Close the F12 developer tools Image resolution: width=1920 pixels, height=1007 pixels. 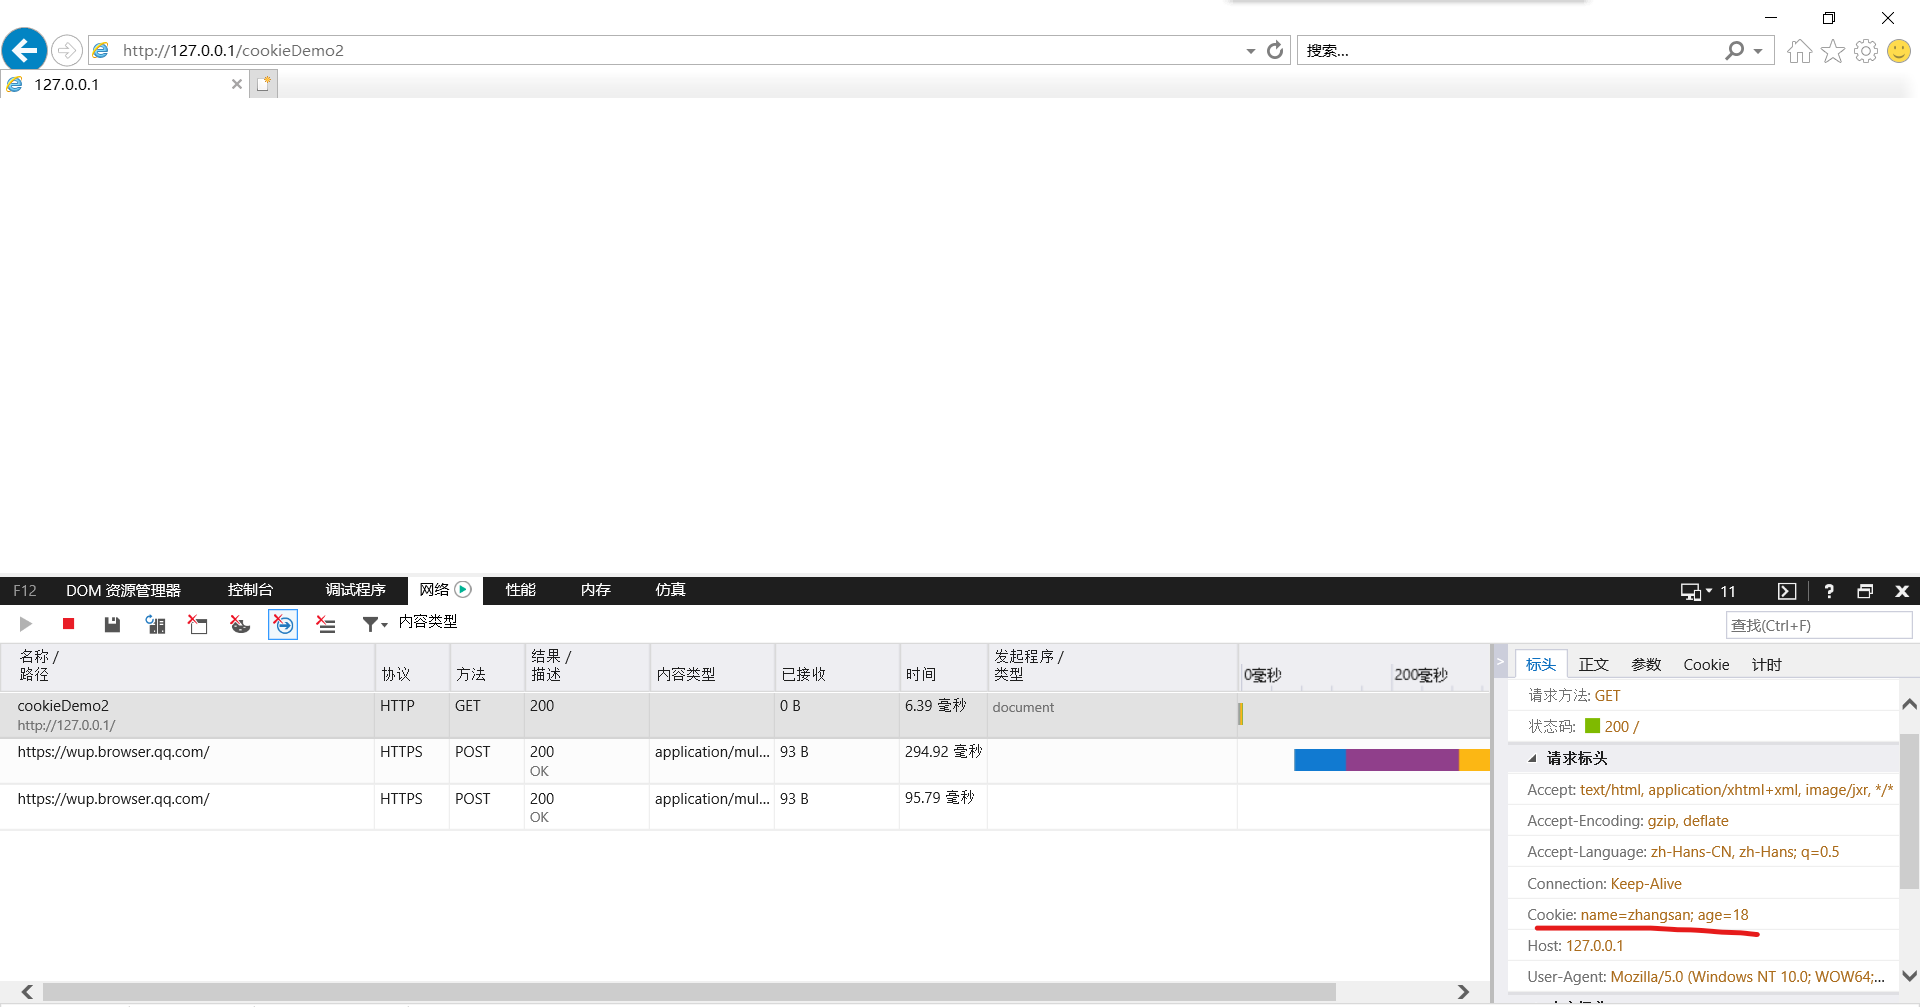(1902, 591)
